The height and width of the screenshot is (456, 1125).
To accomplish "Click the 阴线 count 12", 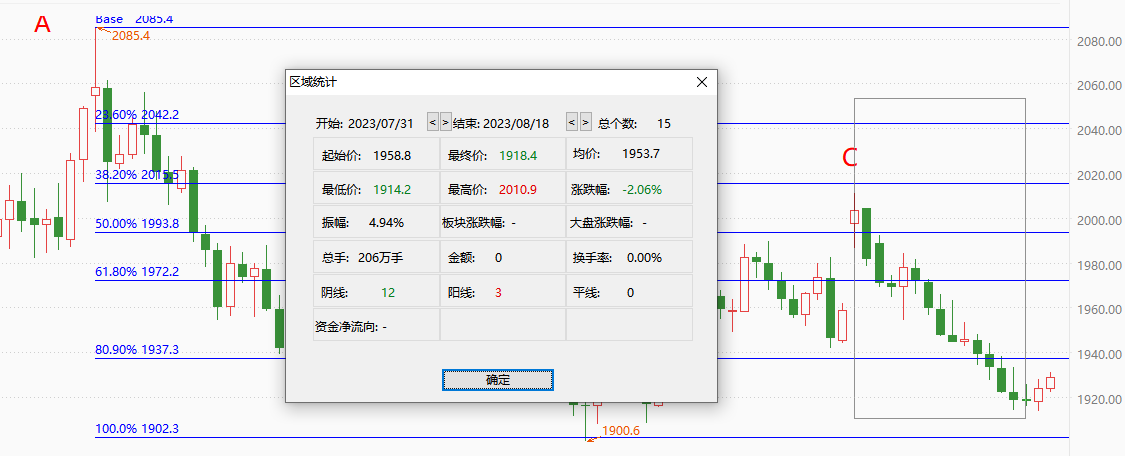I will [388, 293].
